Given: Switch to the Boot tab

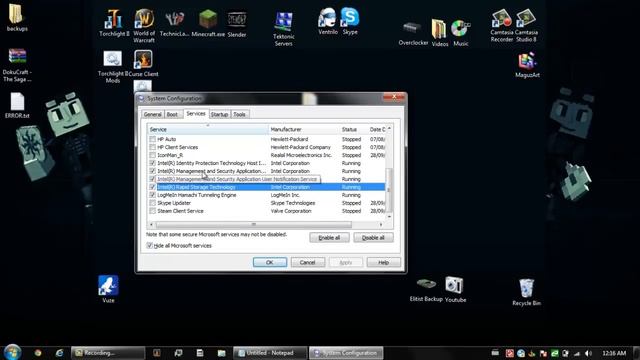Looking at the screenshot, I should [172, 114].
